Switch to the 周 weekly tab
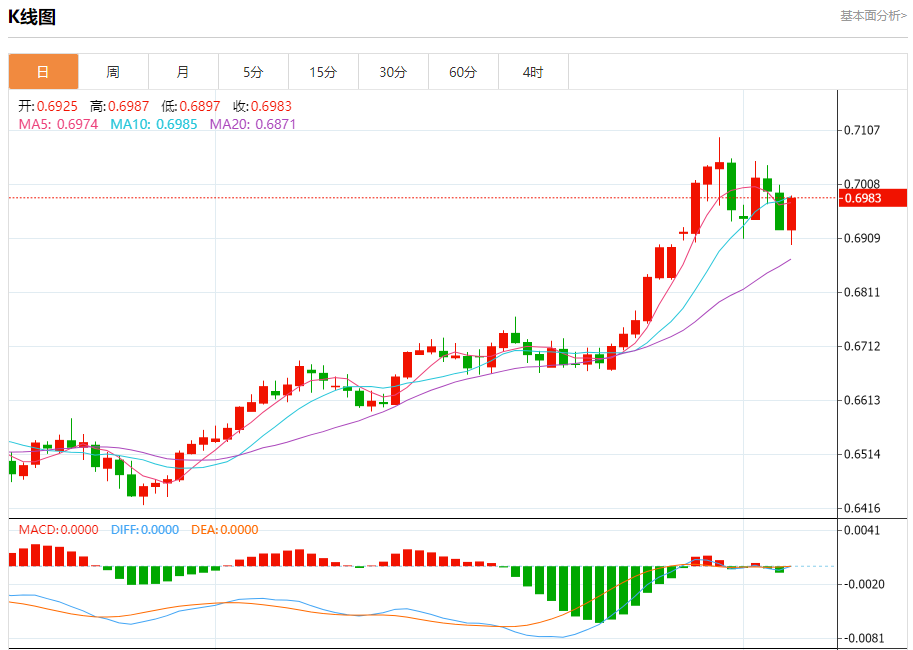 click(x=113, y=72)
